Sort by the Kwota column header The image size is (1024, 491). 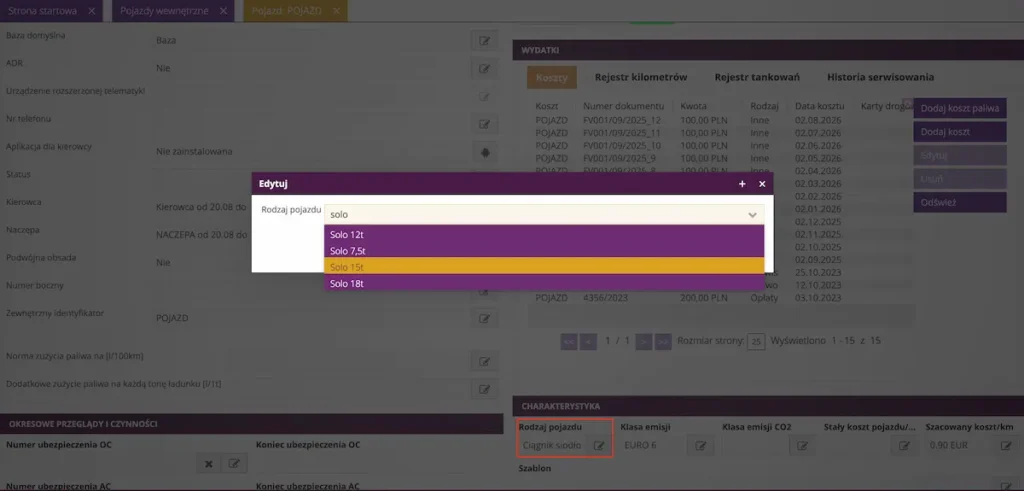pyautogui.click(x=694, y=106)
